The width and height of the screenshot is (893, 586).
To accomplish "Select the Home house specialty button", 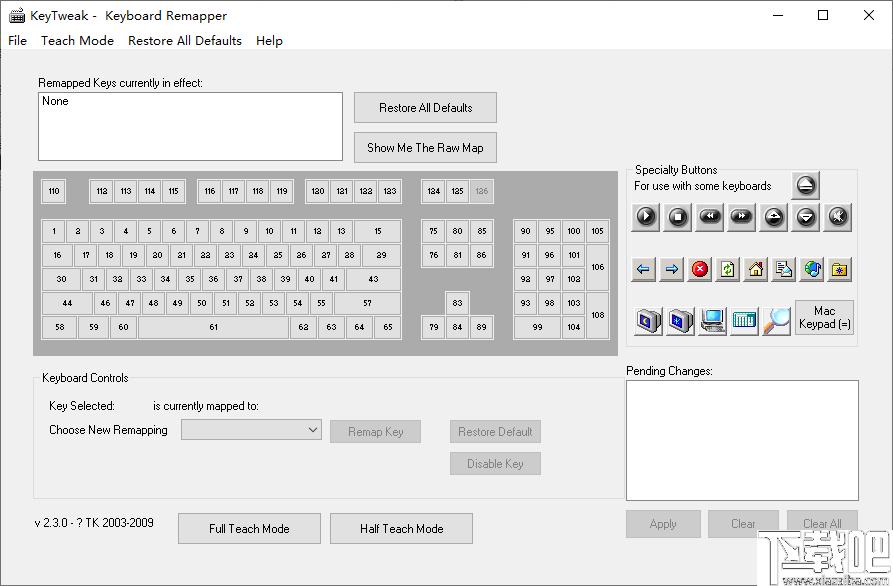I will 755,269.
